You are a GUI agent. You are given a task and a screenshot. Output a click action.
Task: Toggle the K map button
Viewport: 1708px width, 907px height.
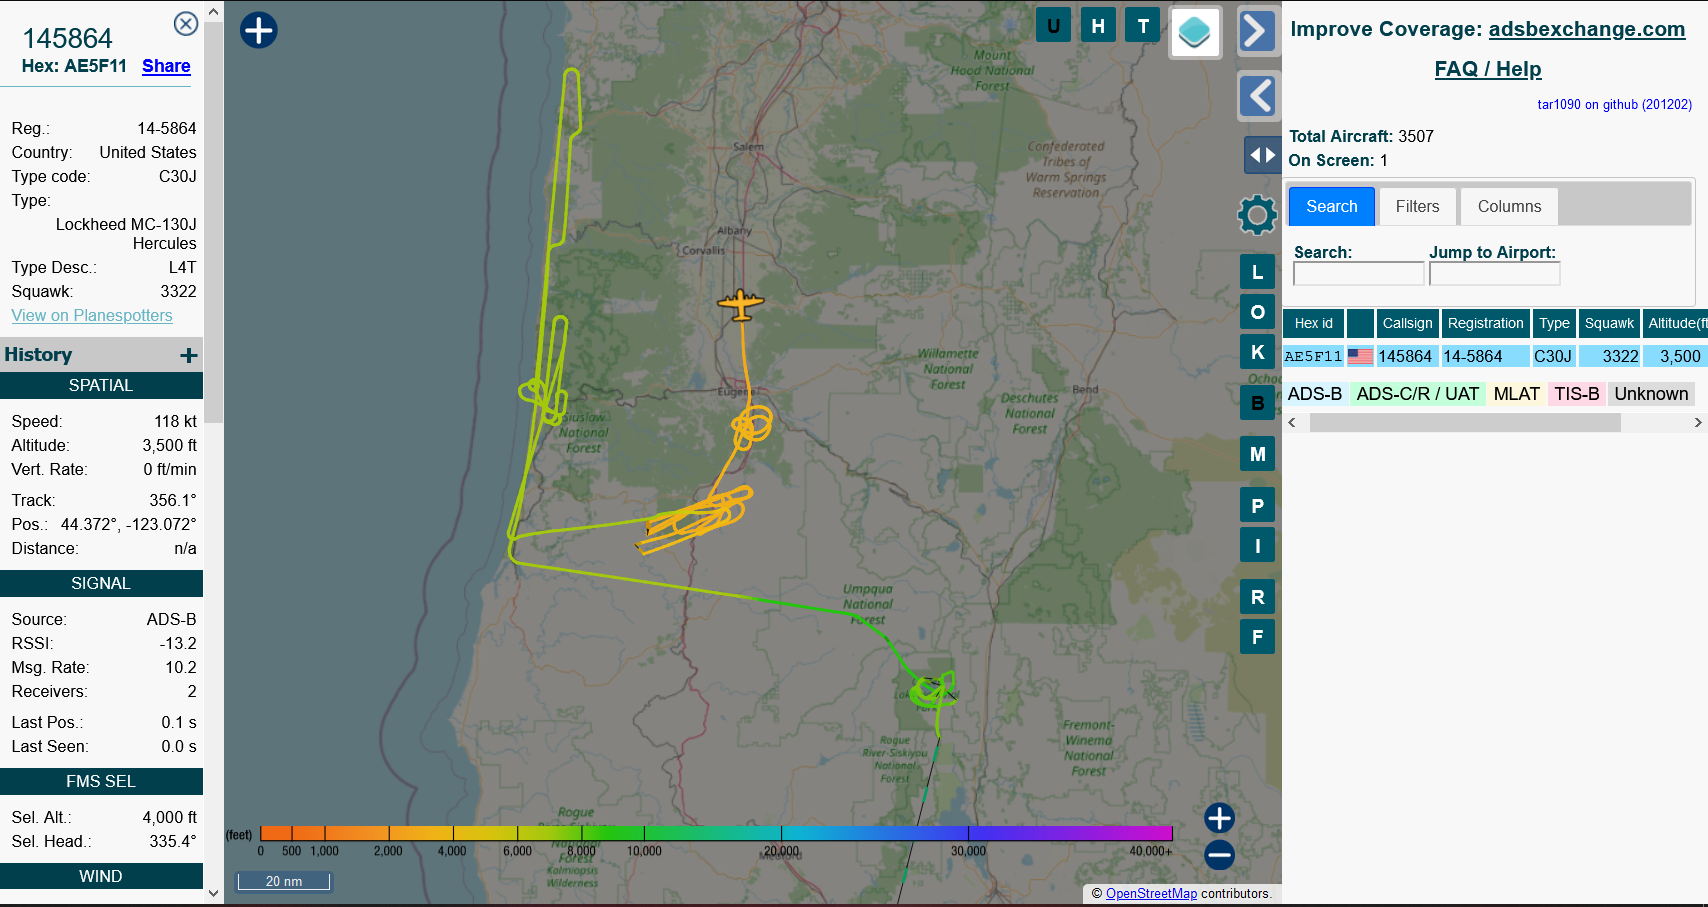[x=1258, y=352]
